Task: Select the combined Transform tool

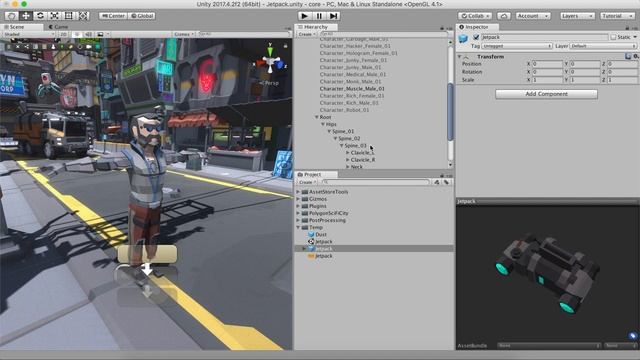Action: coord(83,16)
